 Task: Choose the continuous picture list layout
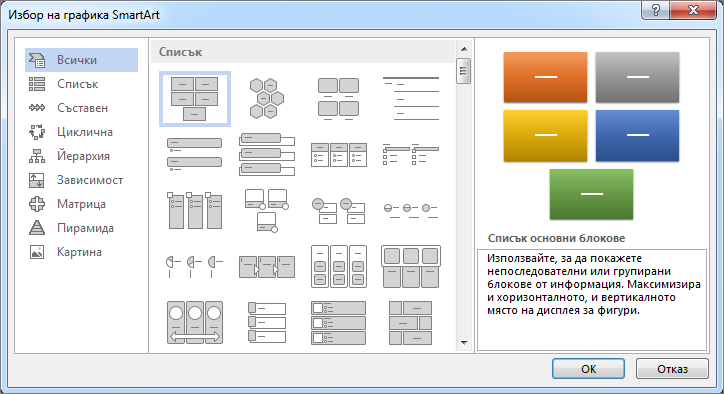(x=195, y=322)
